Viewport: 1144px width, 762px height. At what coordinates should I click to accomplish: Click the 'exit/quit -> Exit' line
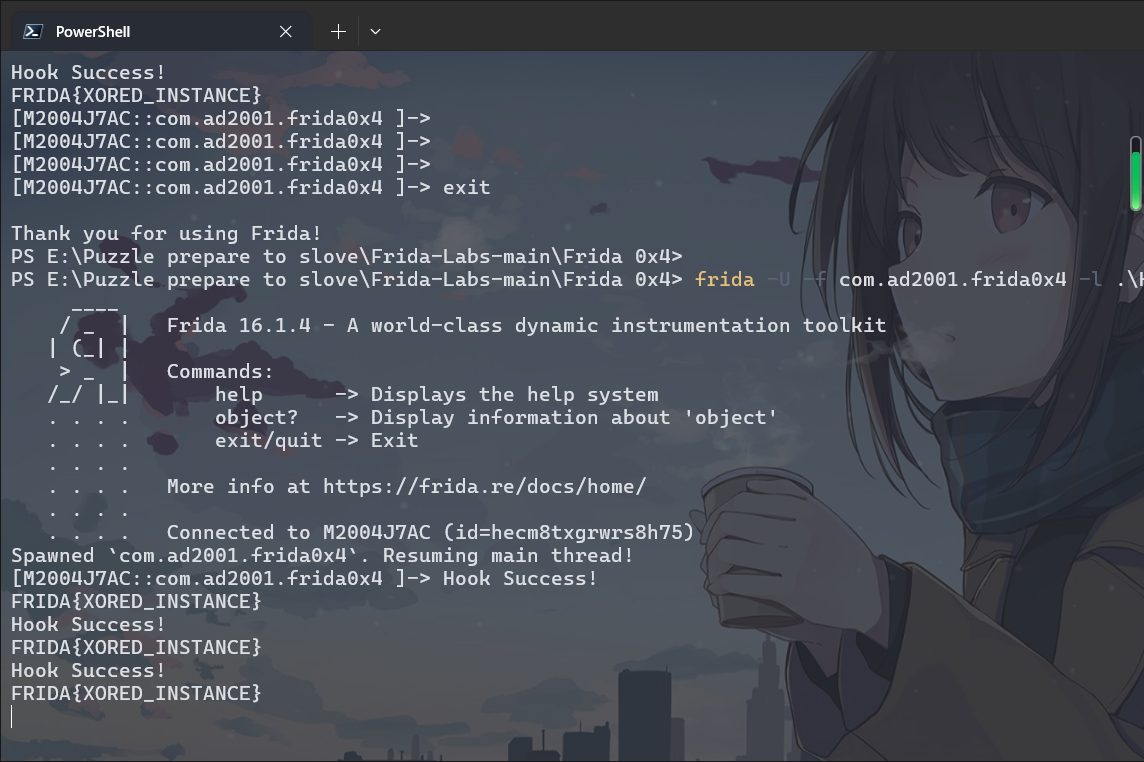(316, 441)
